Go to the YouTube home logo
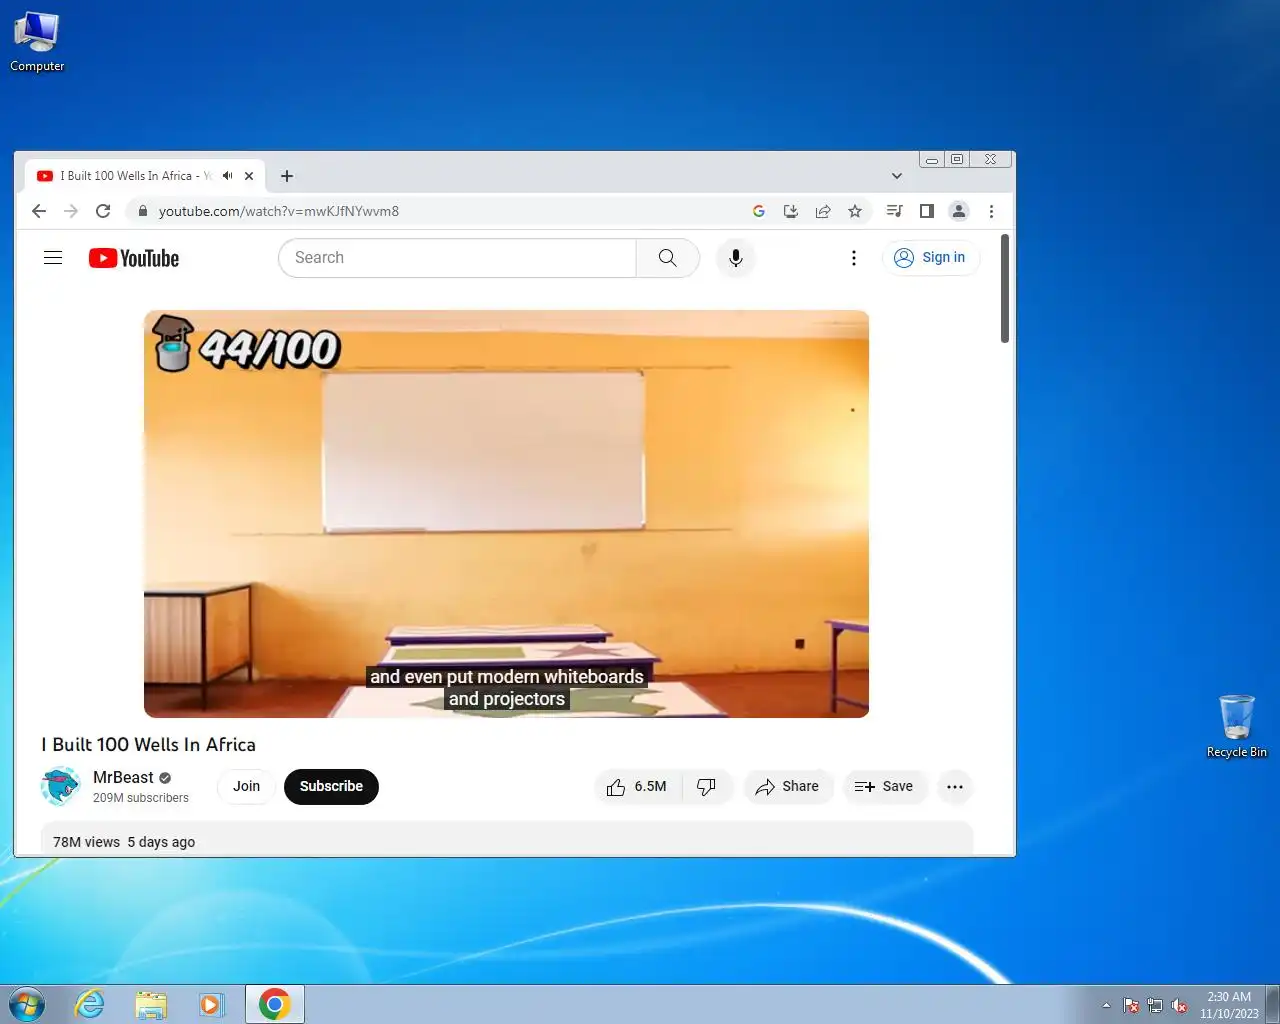The width and height of the screenshot is (1280, 1024). point(134,258)
